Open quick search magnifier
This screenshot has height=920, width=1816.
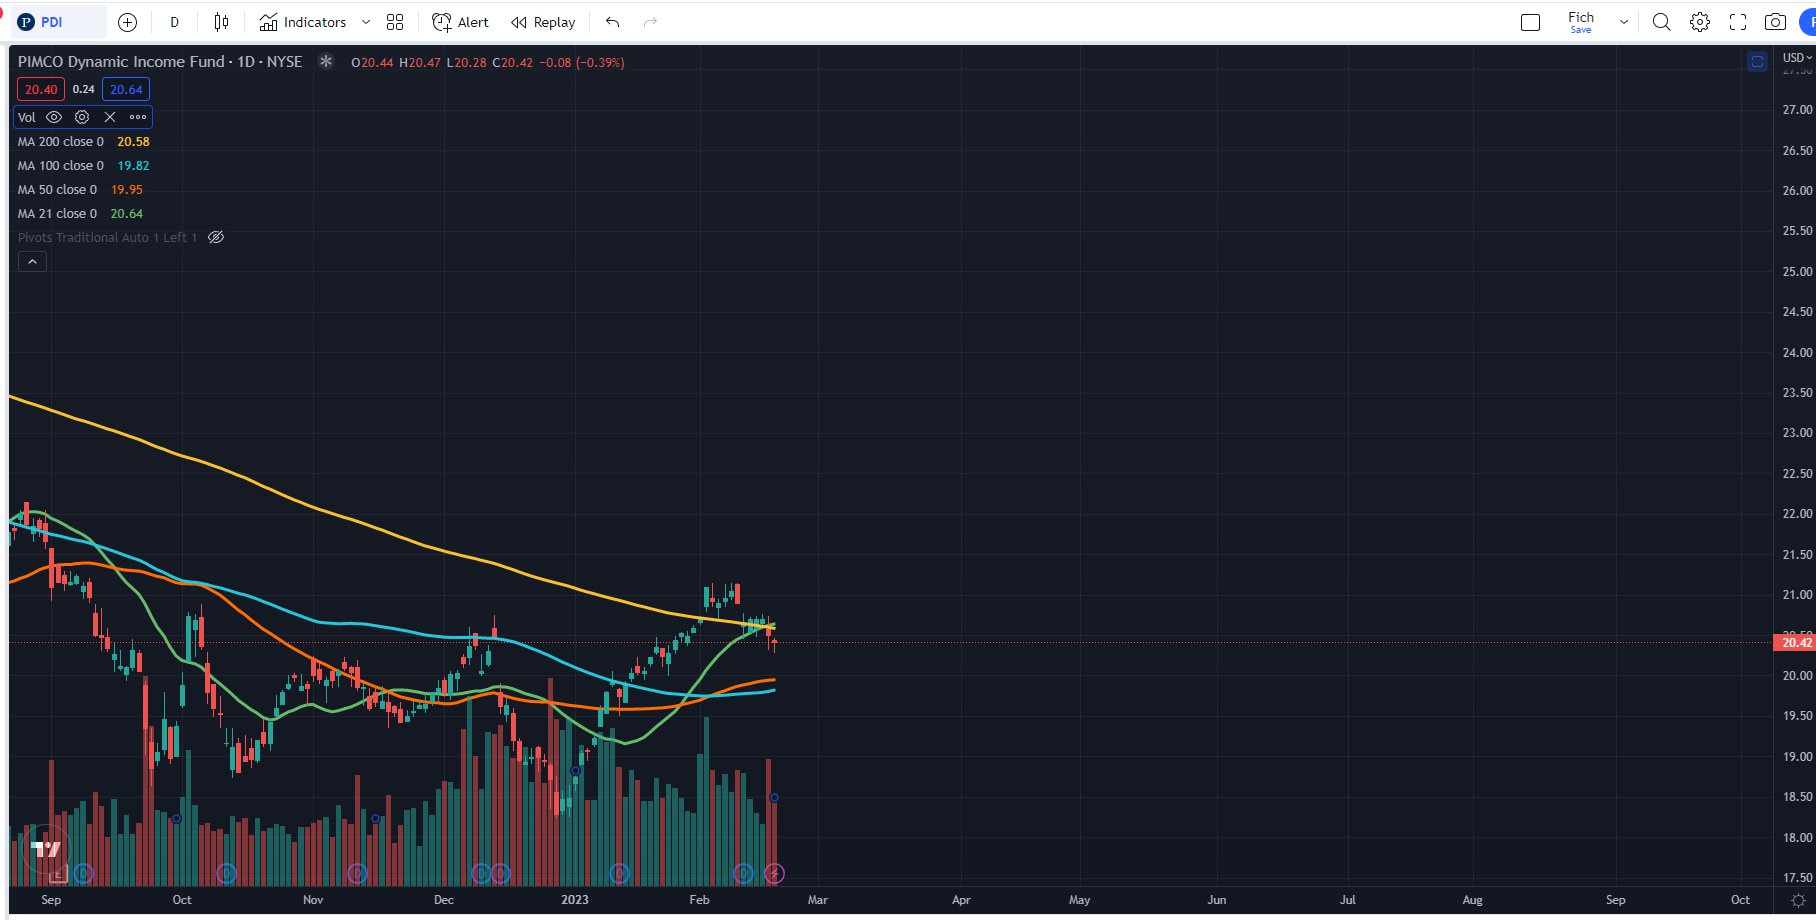coord(1662,22)
